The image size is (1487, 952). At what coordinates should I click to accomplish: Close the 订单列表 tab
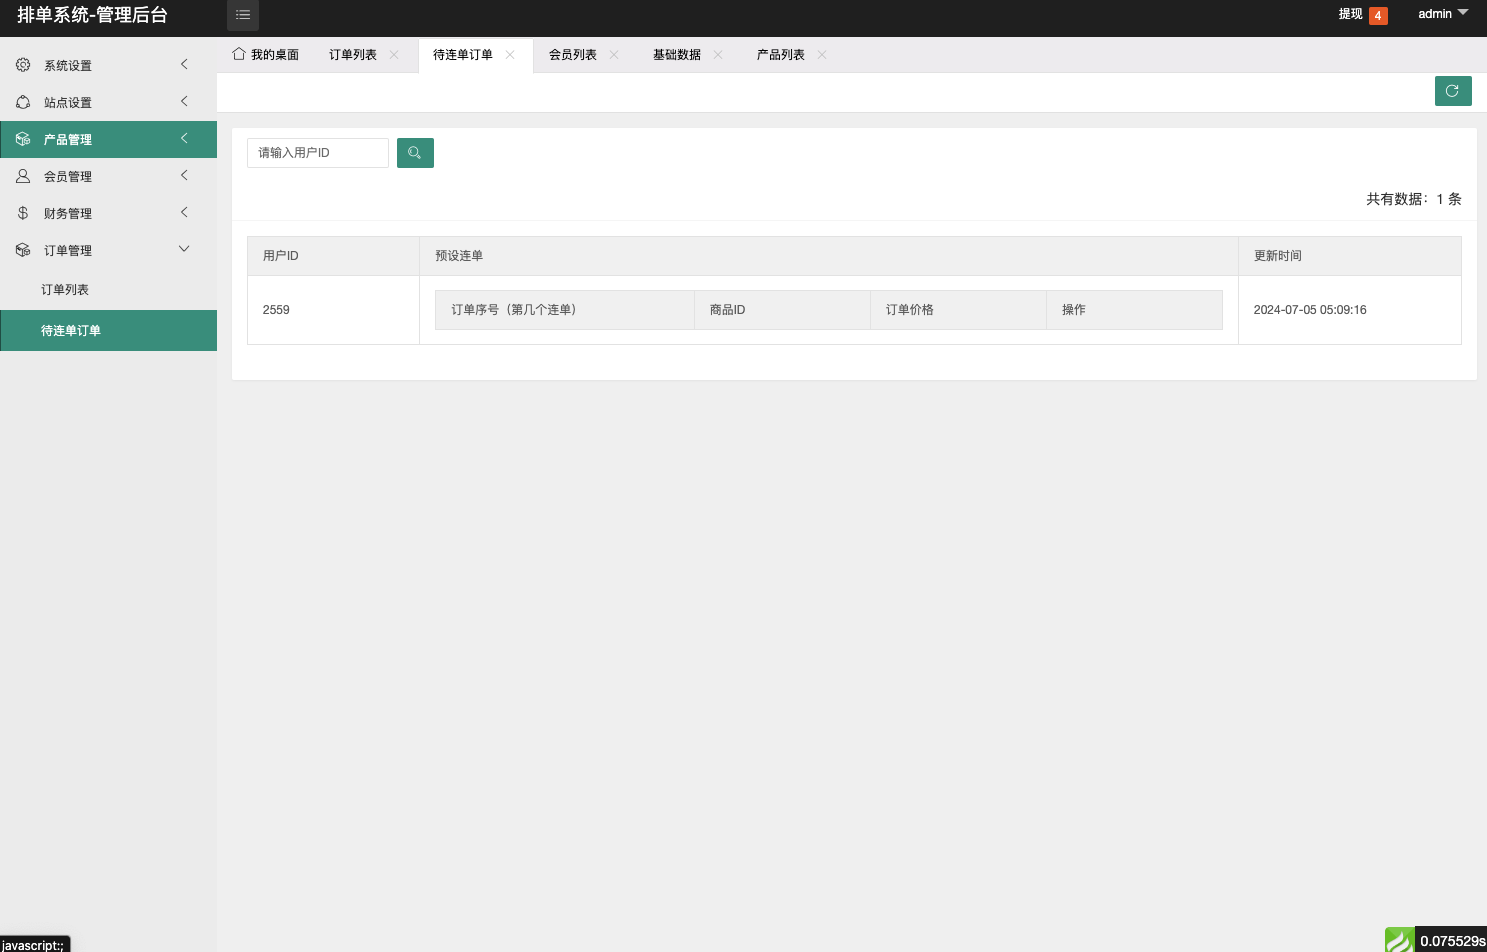[x=394, y=55]
